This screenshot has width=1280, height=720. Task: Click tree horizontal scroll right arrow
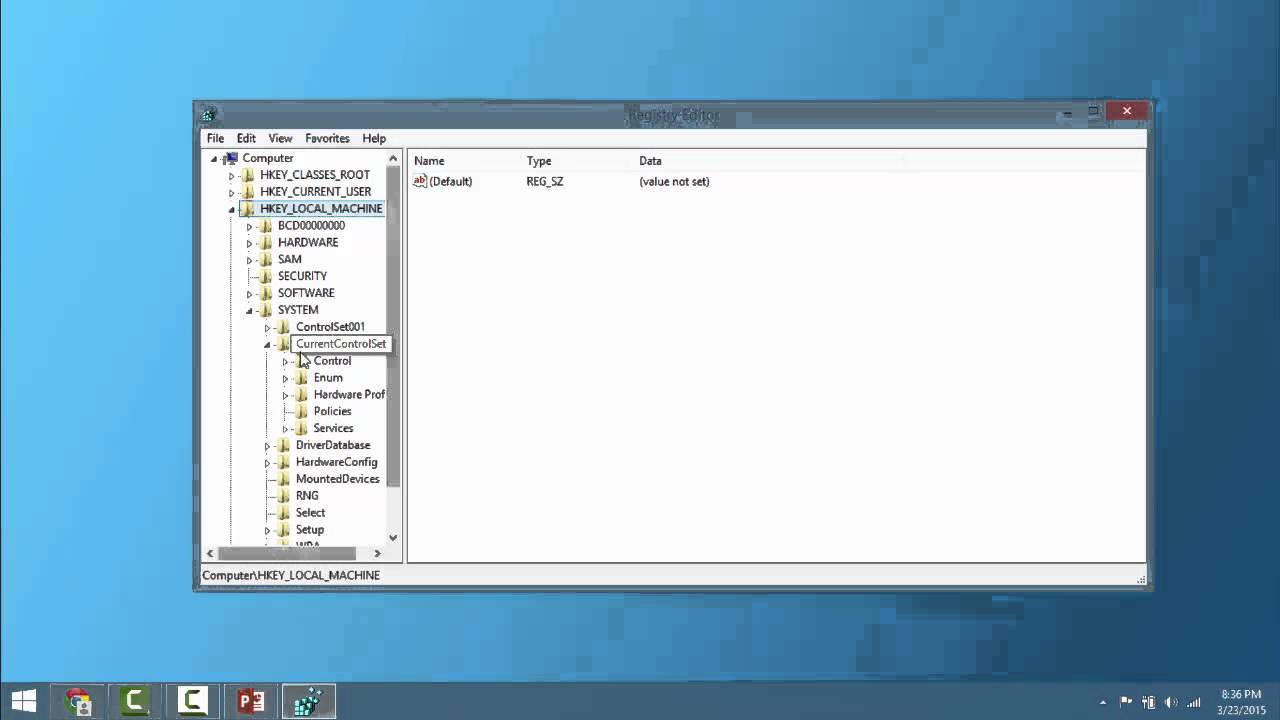coord(377,553)
